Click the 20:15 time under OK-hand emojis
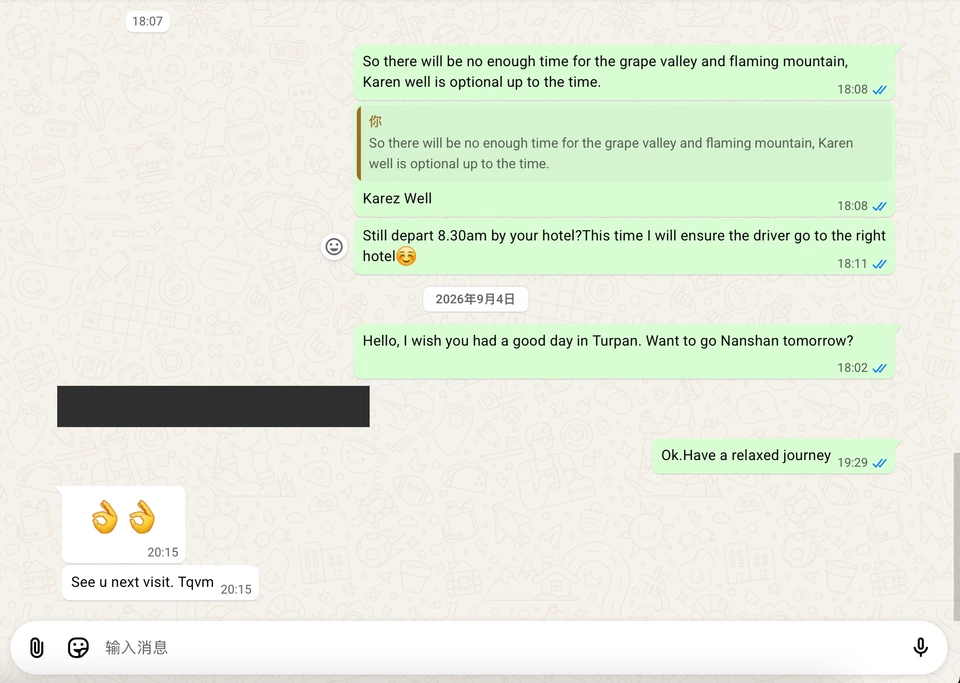960x683 pixels. (x=163, y=553)
